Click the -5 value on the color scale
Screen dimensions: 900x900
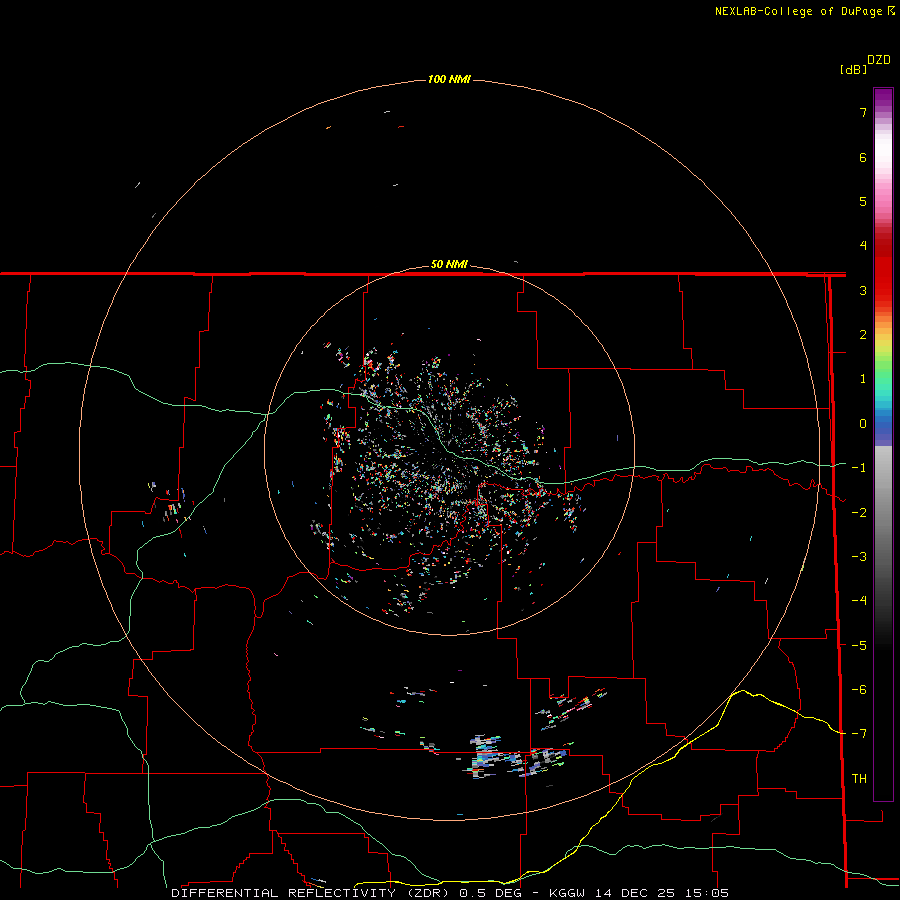click(859, 646)
